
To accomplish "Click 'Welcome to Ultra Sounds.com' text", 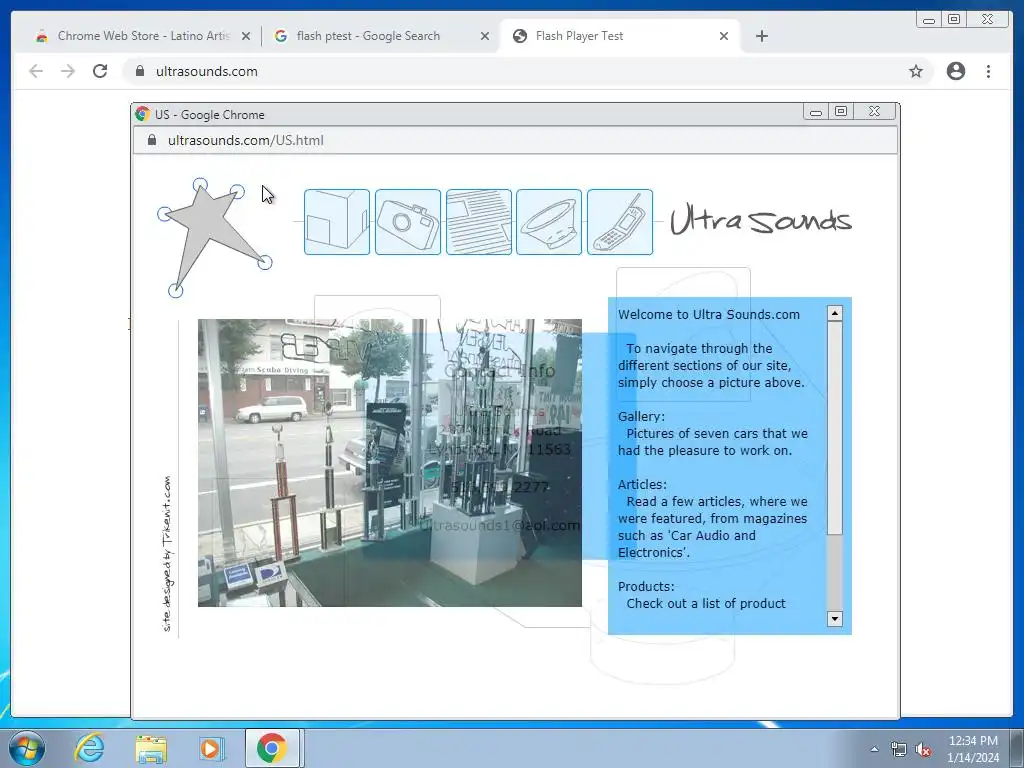I will pyautogui.click(x=709, y=315).
